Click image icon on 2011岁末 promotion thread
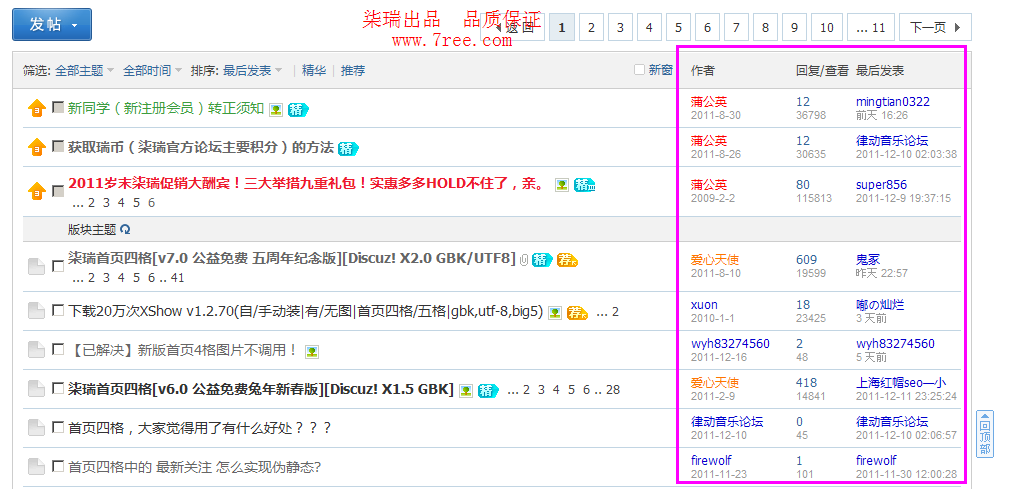The width and height of the screenshot is (1023, 489). (561, 185)
